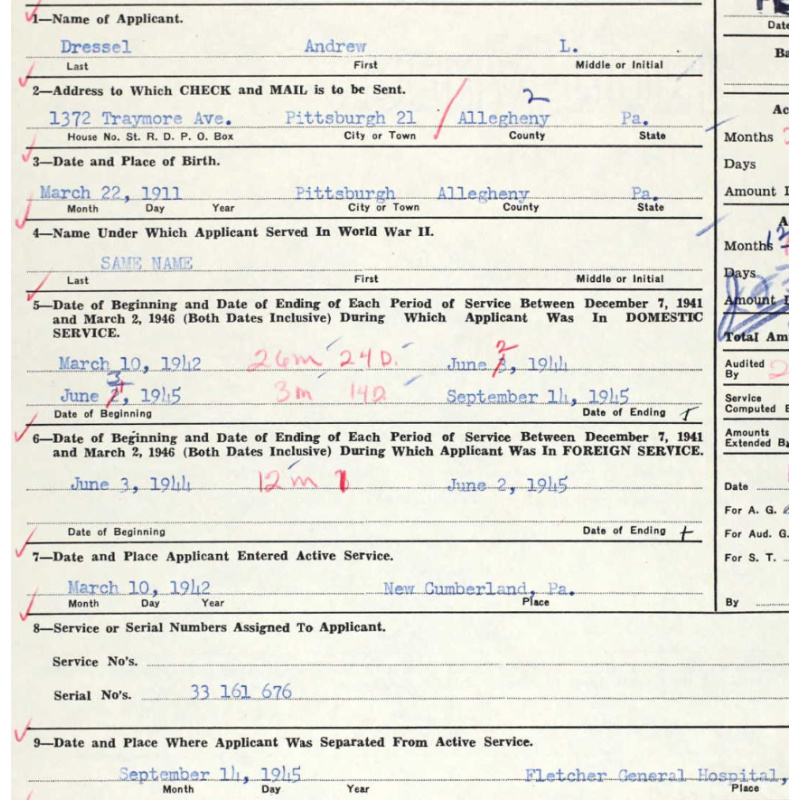The image size is (800, 800).
Task: Select domestic service start "March 10, 1942" in section 5
Action: click(130, 364)
